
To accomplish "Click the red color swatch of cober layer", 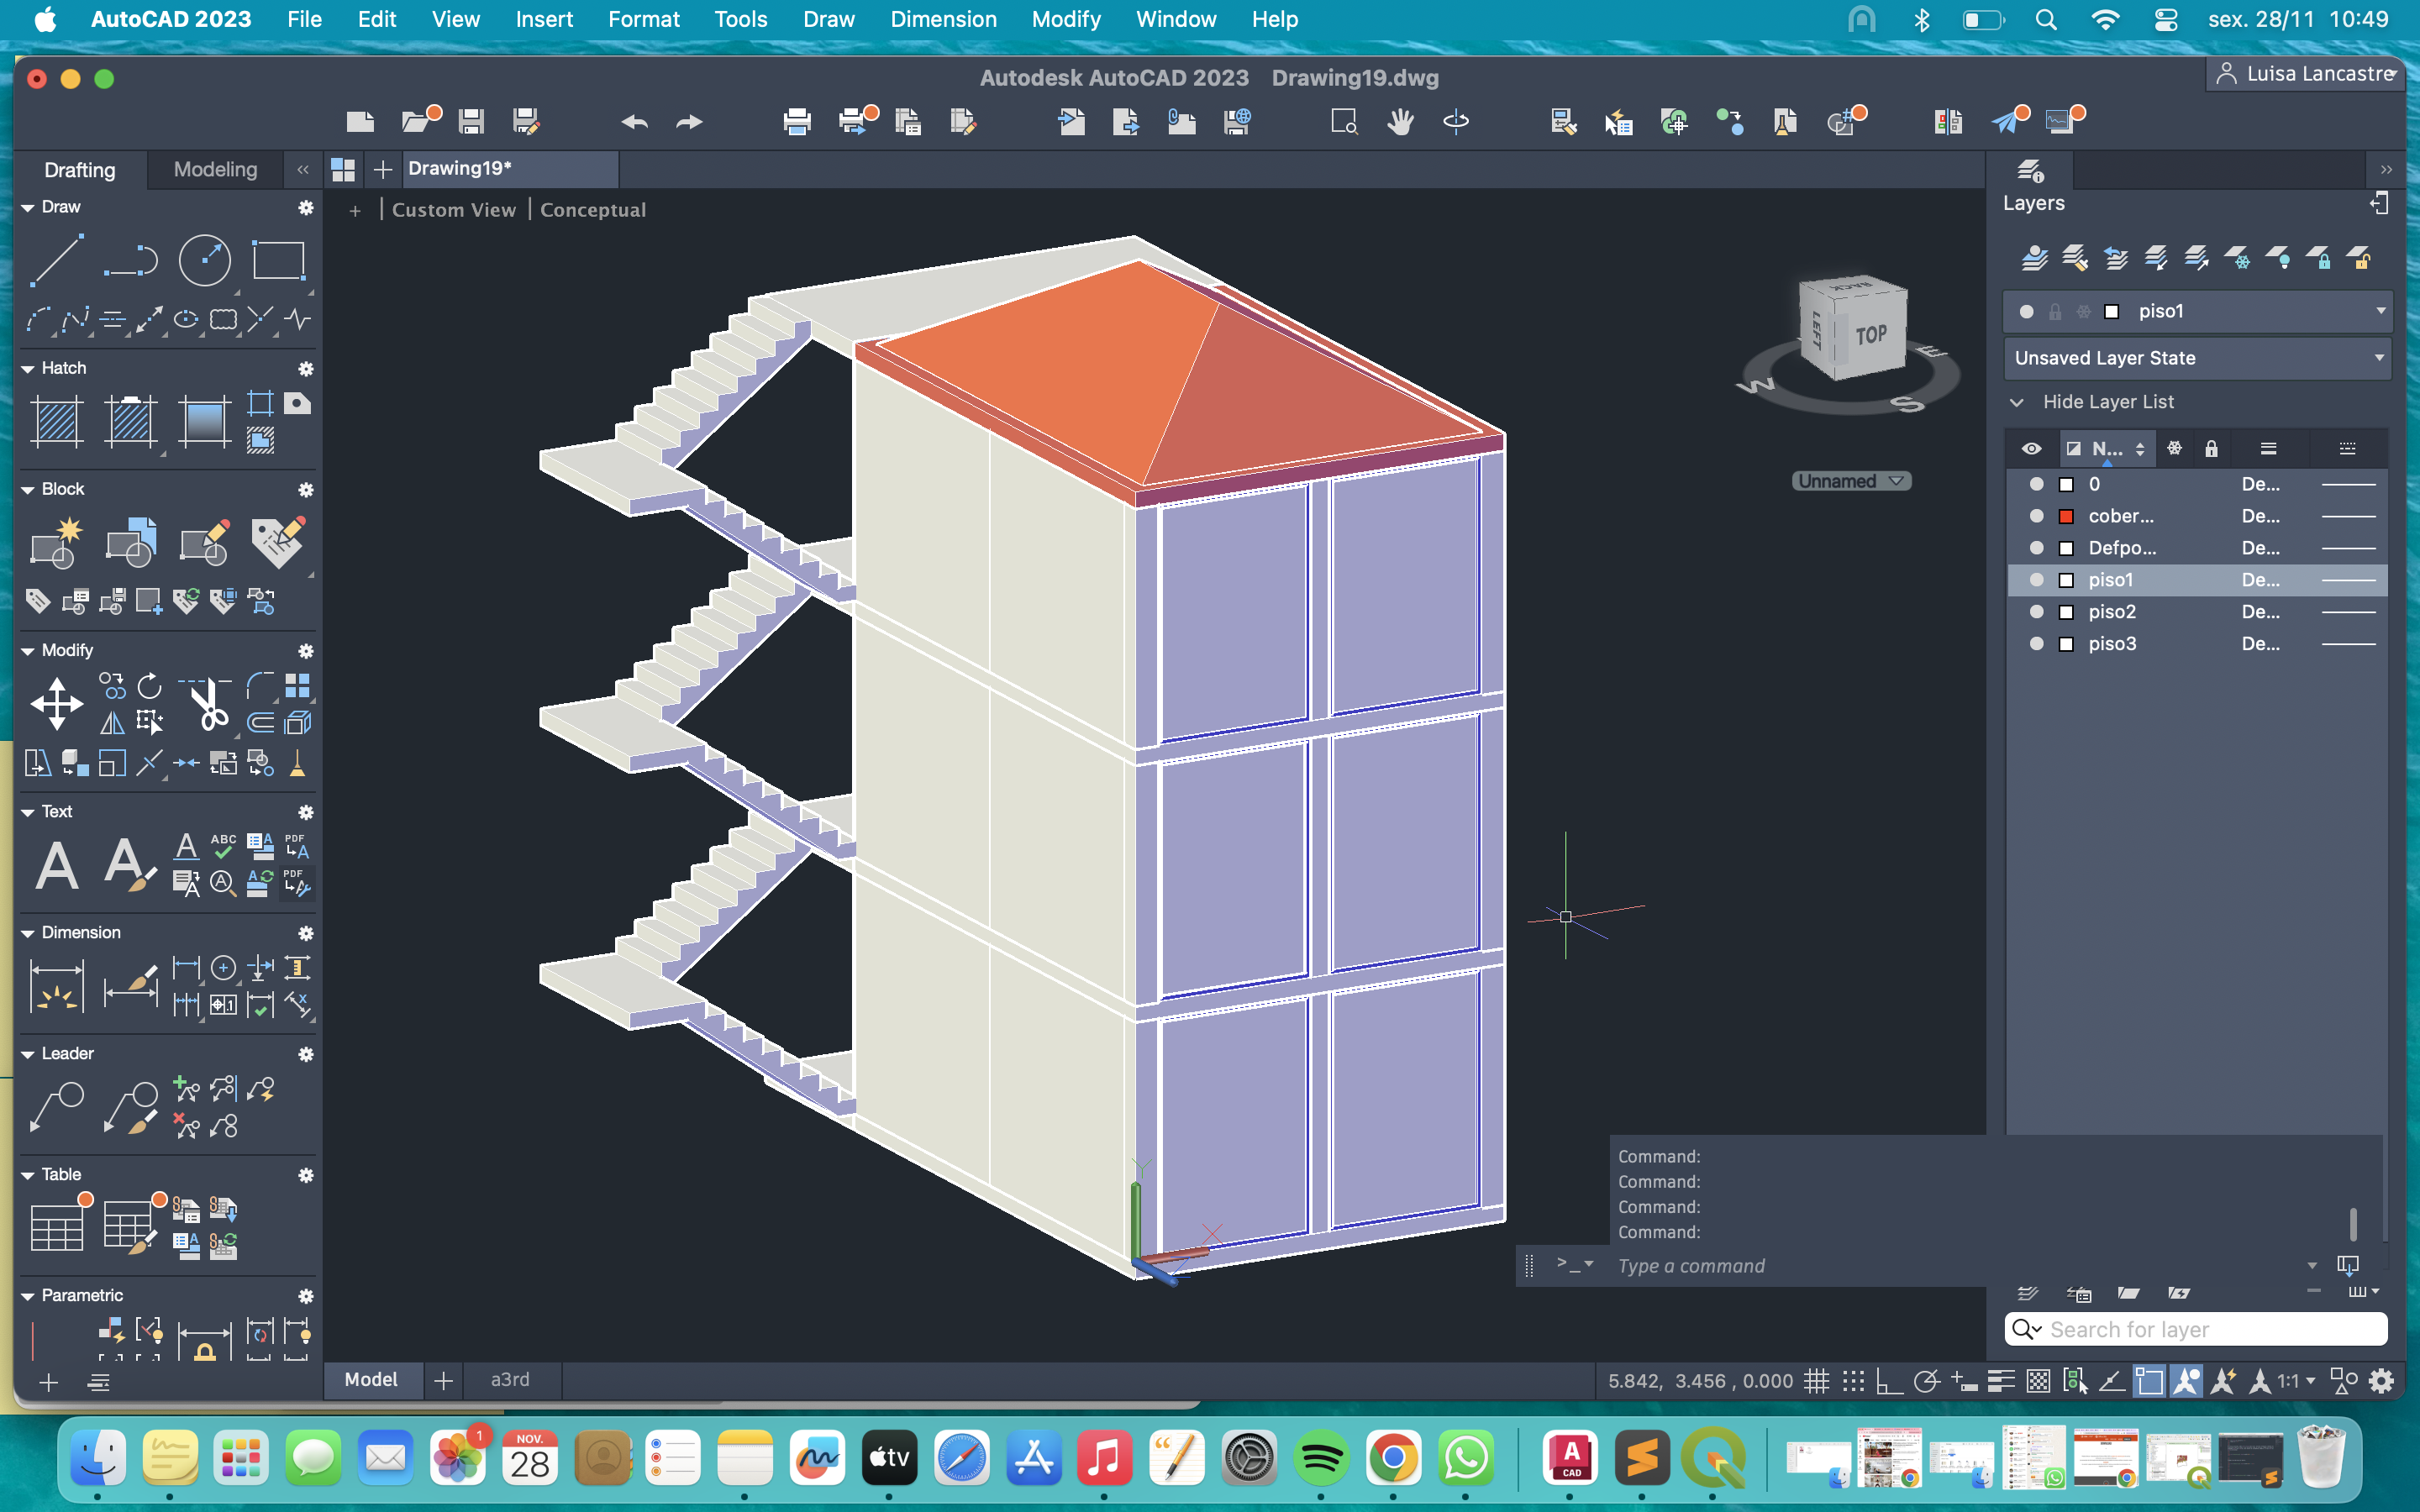I will point(2066,516).
